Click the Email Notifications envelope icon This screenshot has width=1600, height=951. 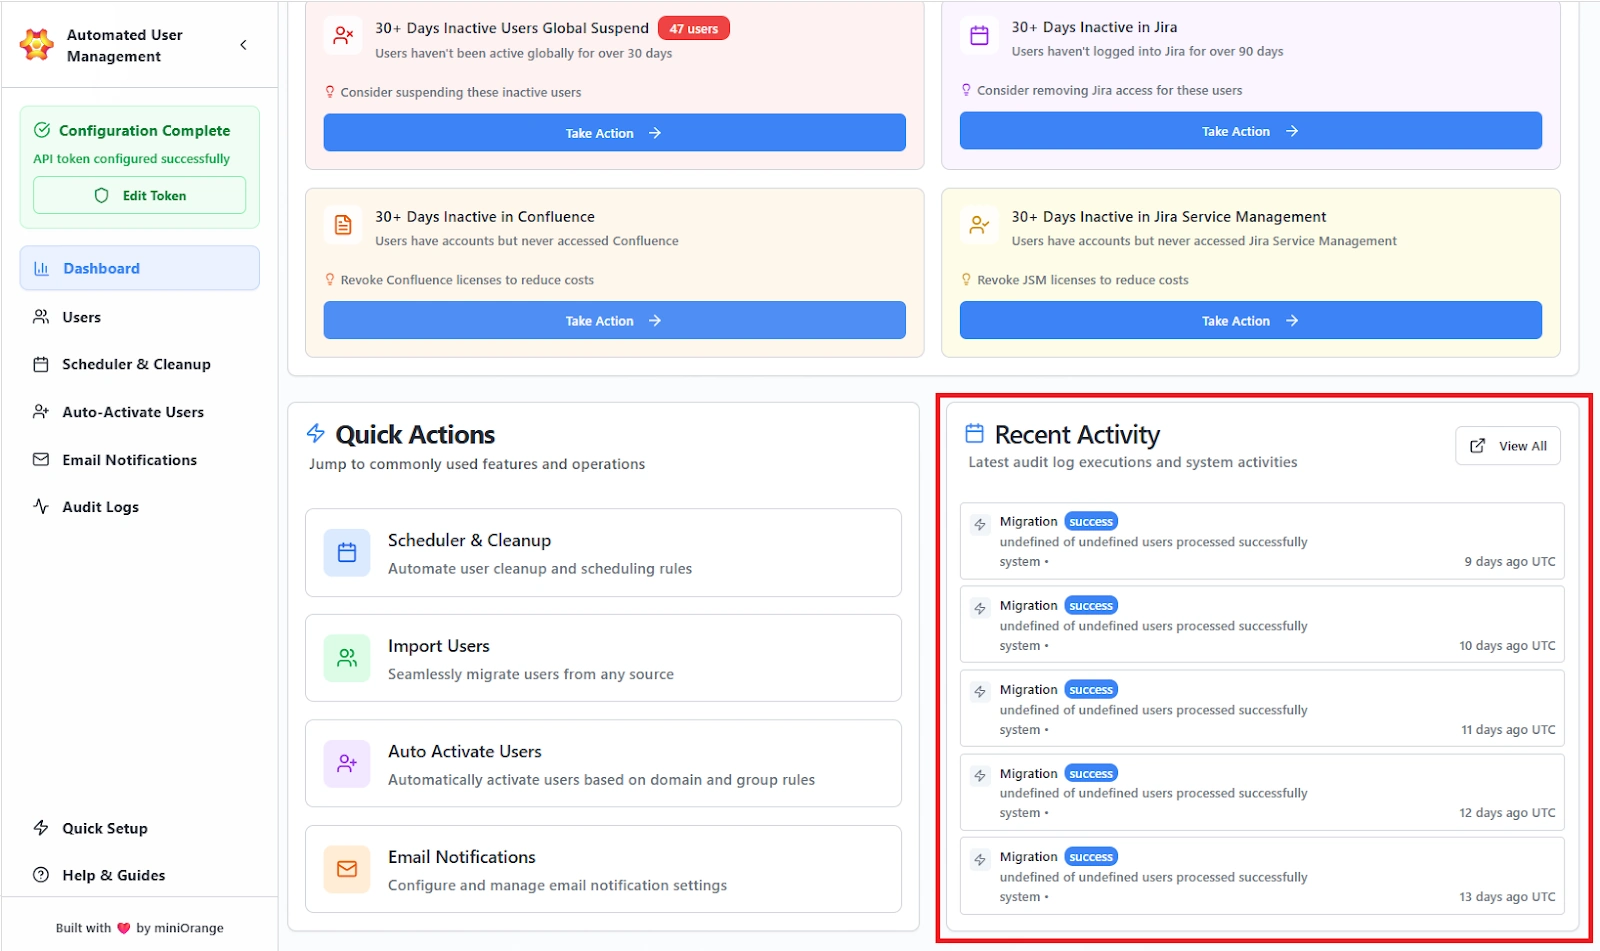(x=40, y=459)
